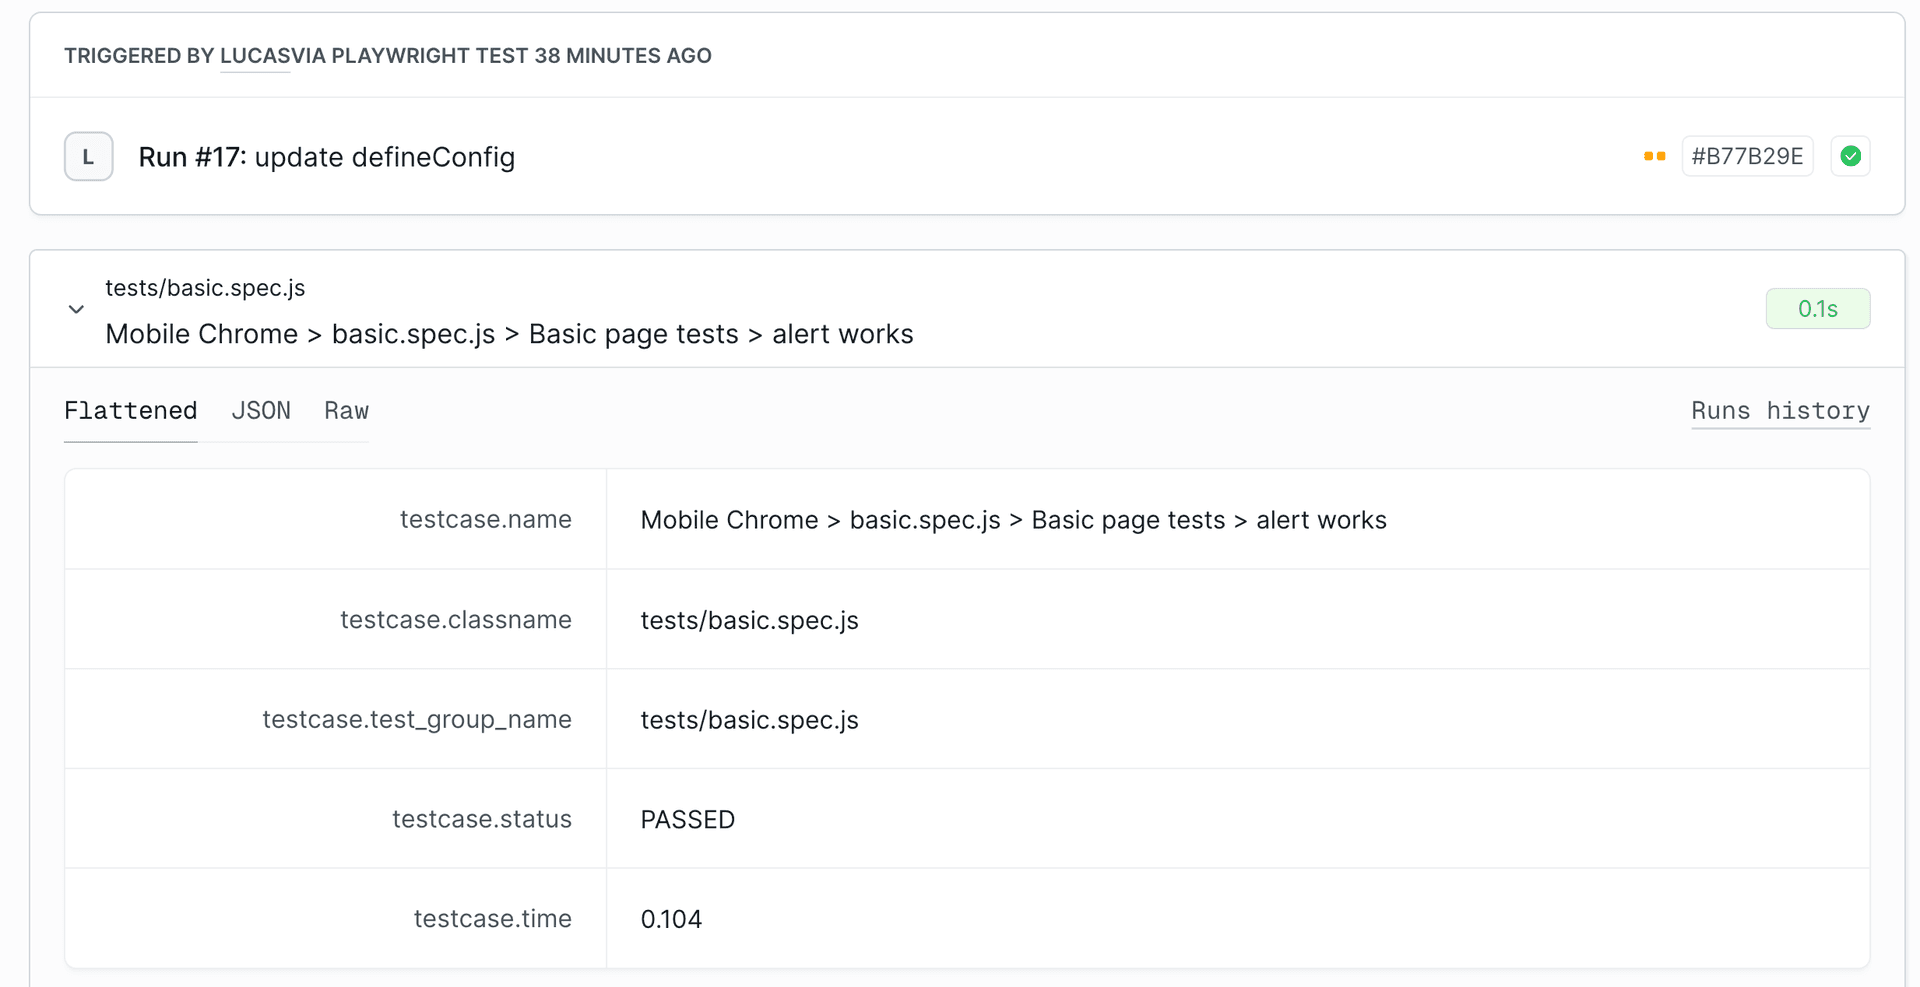Collapse the test details chevron

[x=76, y=310]
